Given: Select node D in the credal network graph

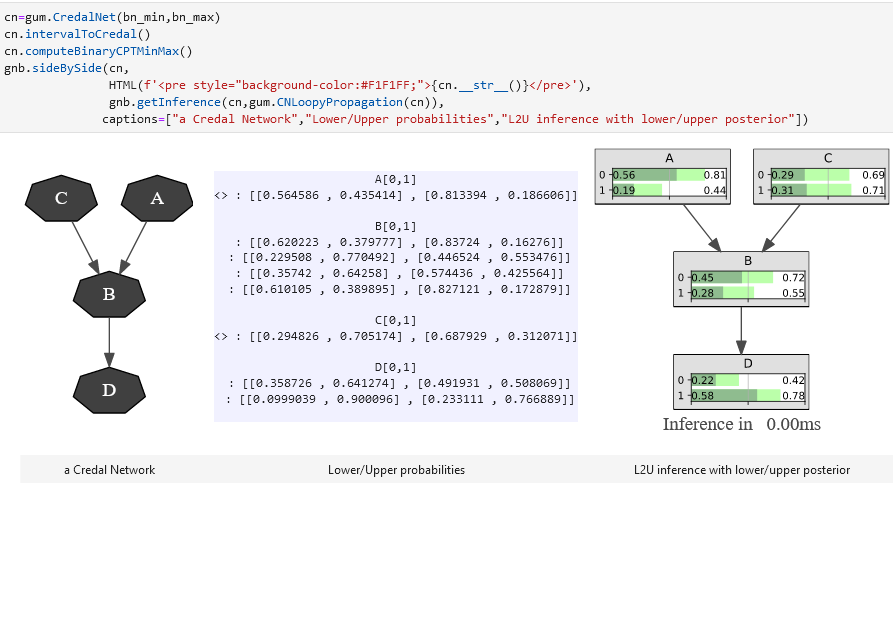Looking at the screenshot, I should [x=109, y=391].
